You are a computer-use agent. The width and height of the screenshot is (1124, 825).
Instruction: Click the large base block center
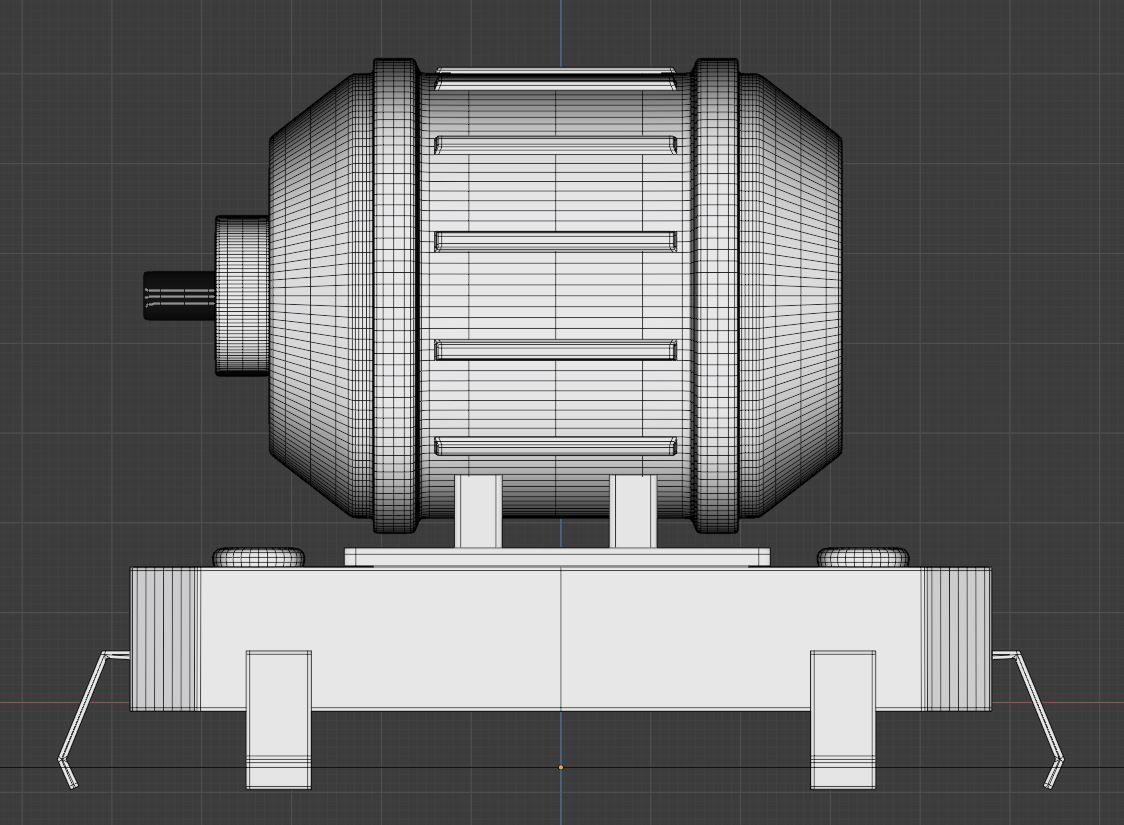click(561, 638)
